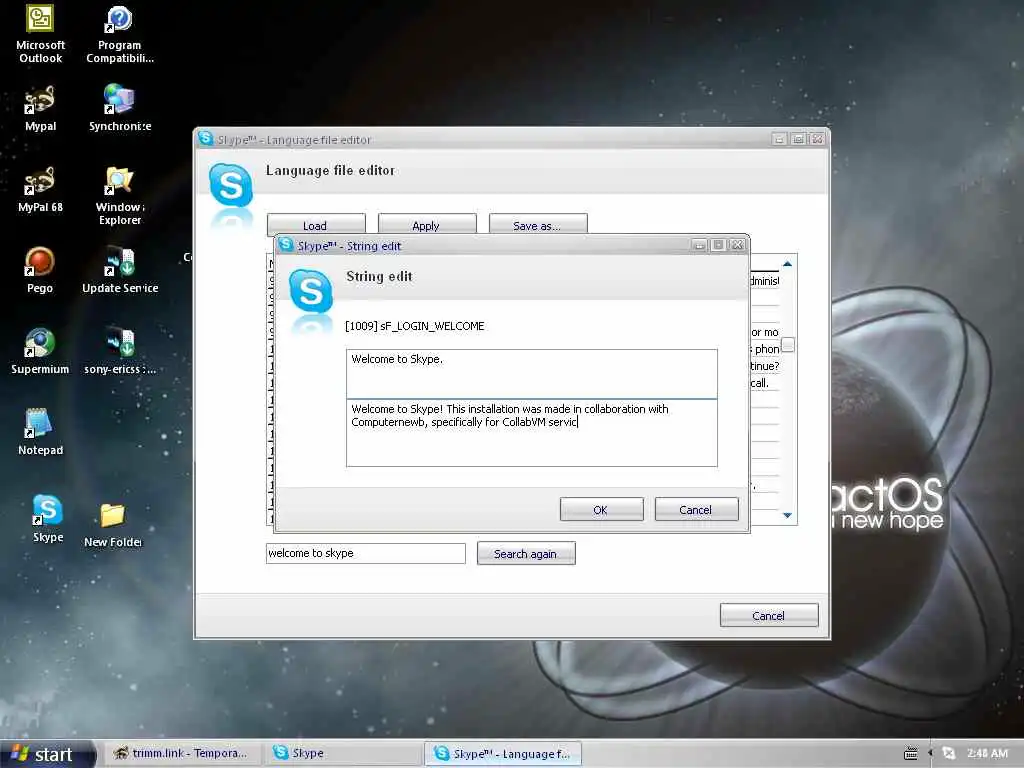Click the scroll down arrow in string list
This screenshot has width=1024, height=768.
[x=788, y=515]
